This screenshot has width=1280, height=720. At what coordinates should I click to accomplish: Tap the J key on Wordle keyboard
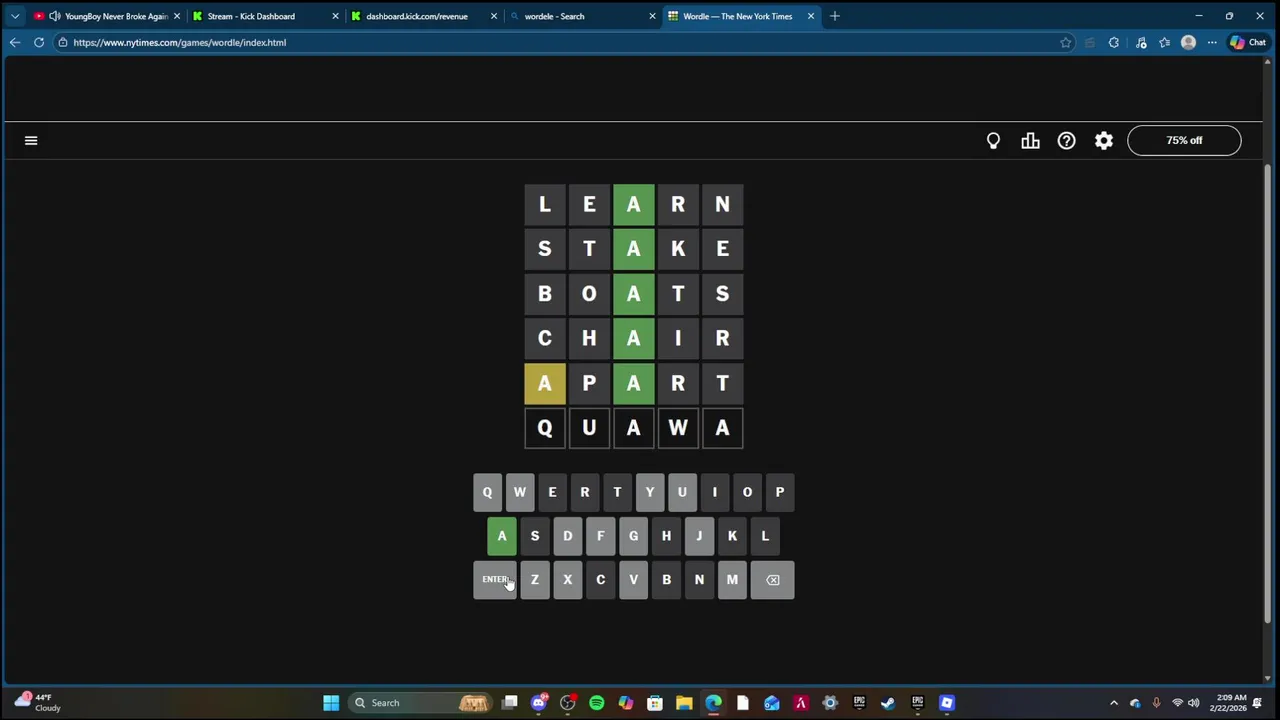tap(699, 536)
